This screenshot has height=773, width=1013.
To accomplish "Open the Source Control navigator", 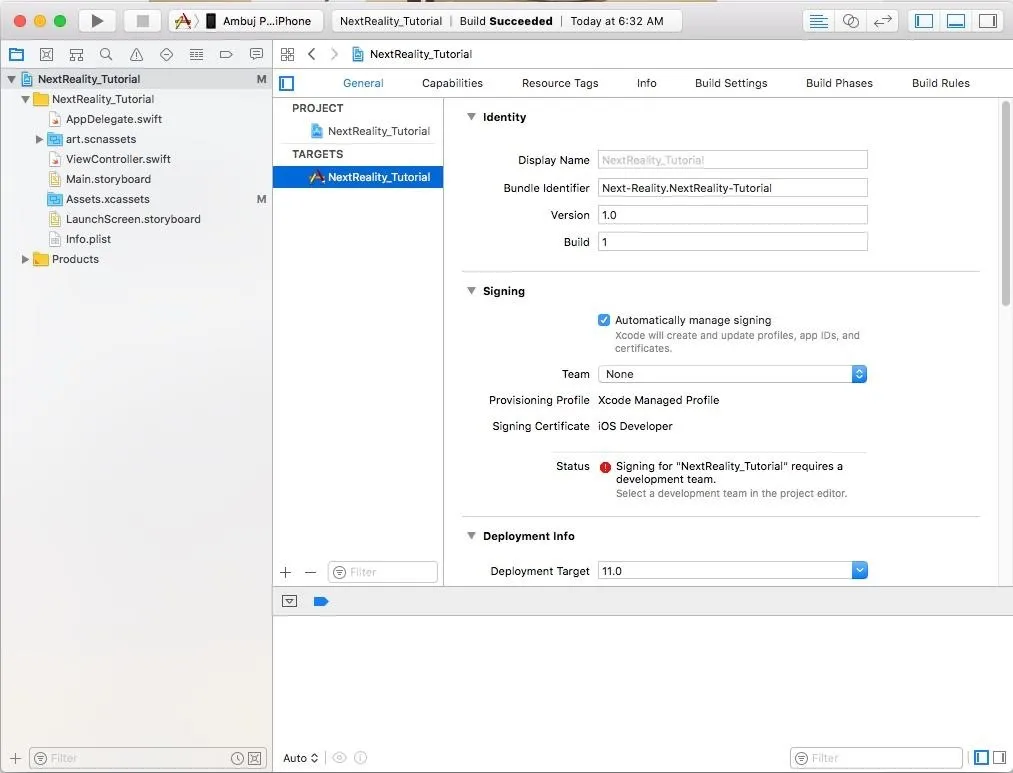I will coord(47,54).
